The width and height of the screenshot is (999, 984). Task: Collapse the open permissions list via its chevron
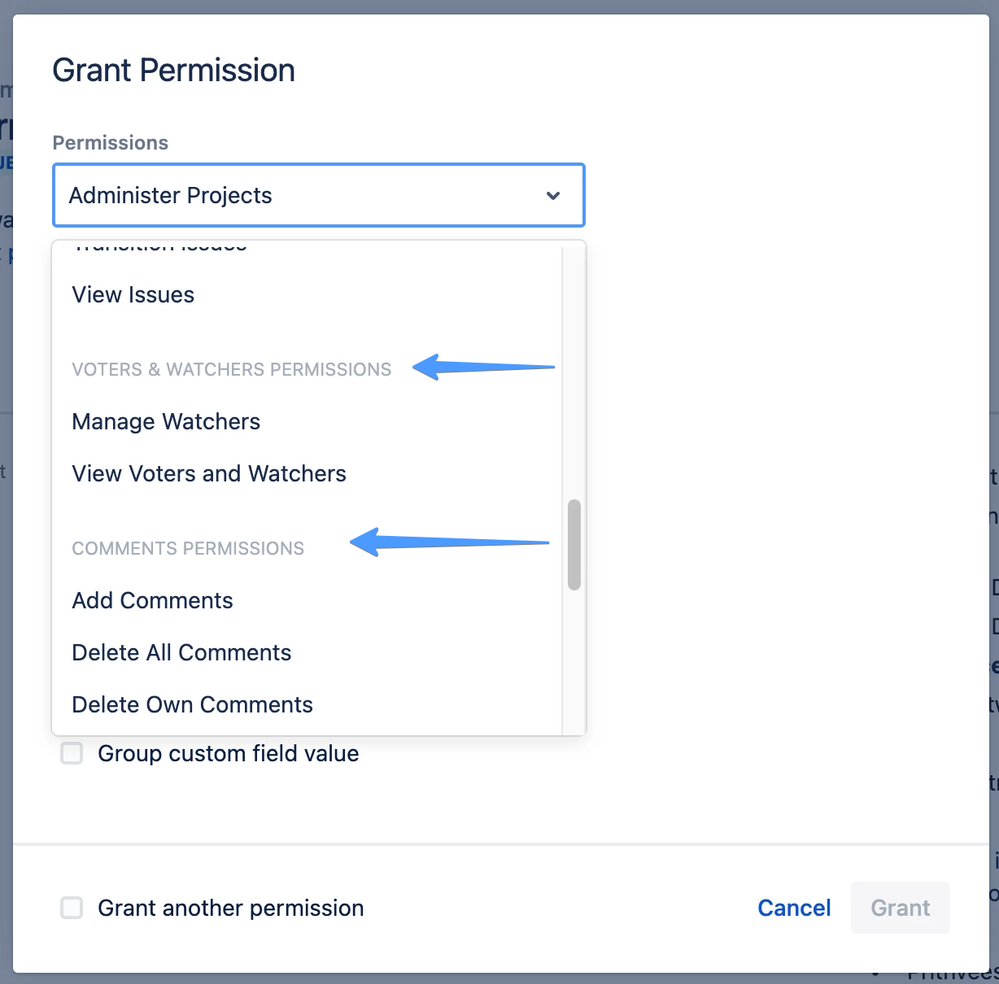pos(553,196)
